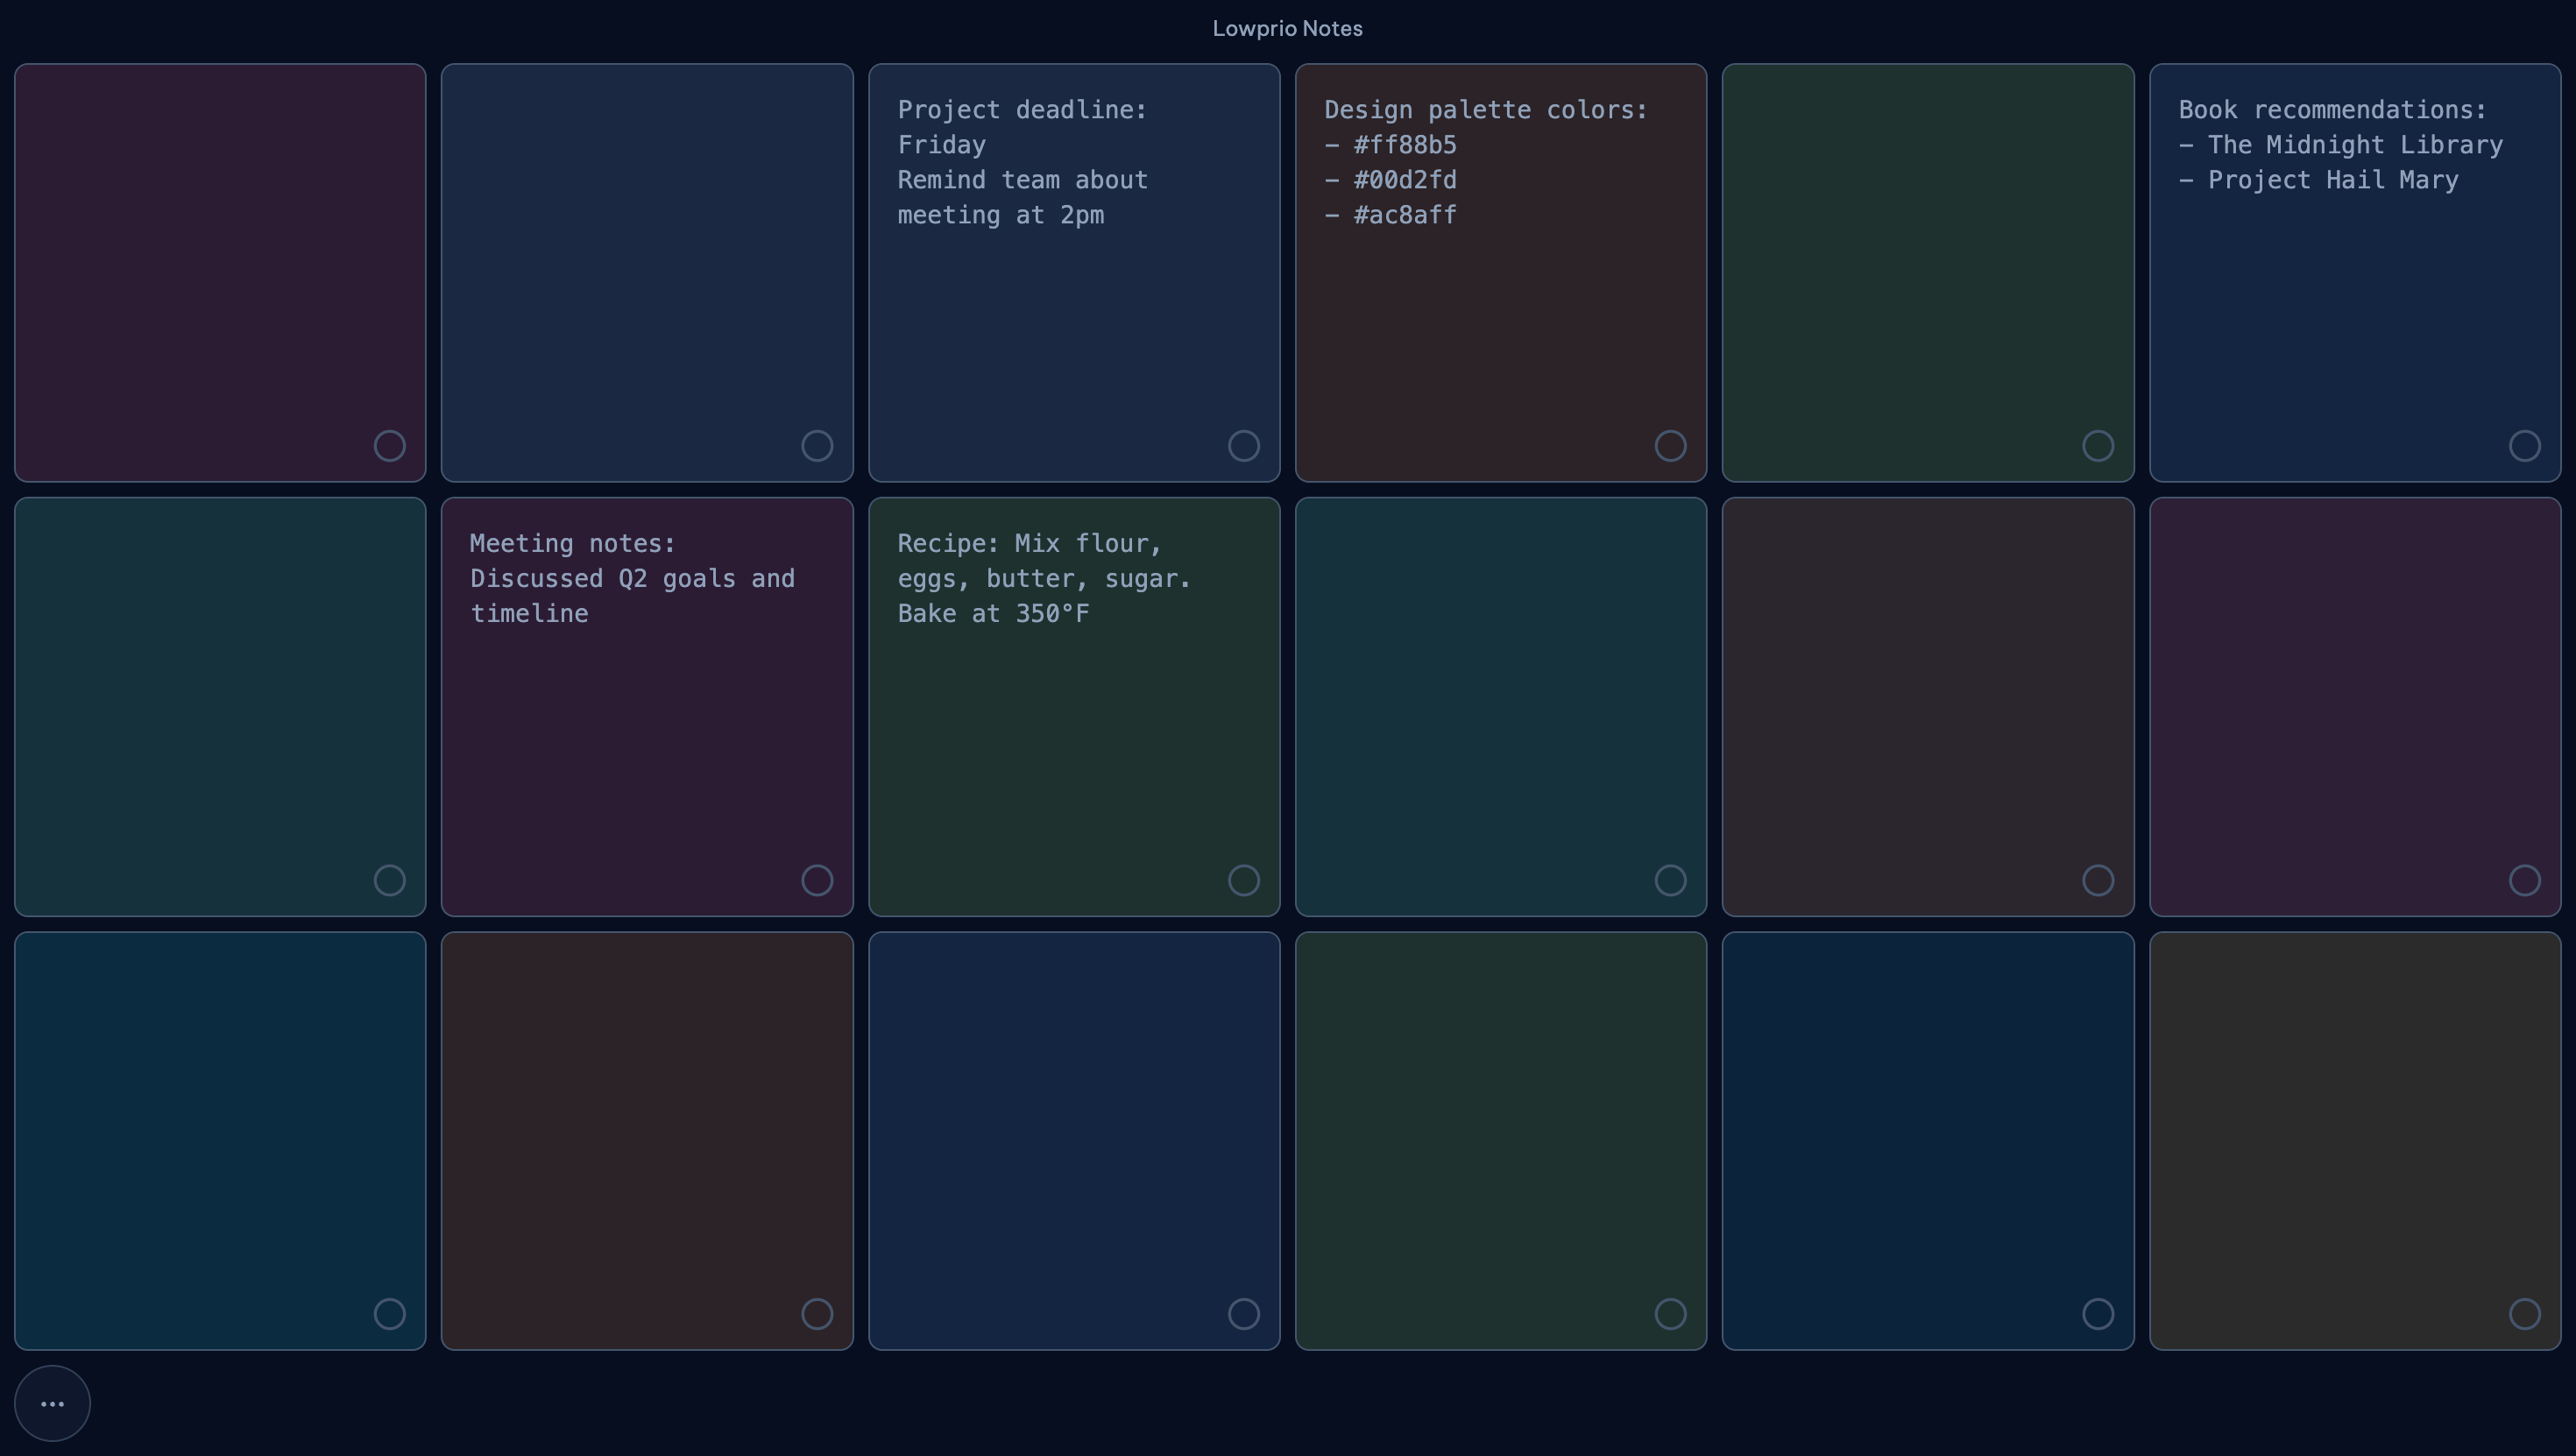
Task: Click the 'Meeting notes:' heading
Action: (x=573, y=544)
